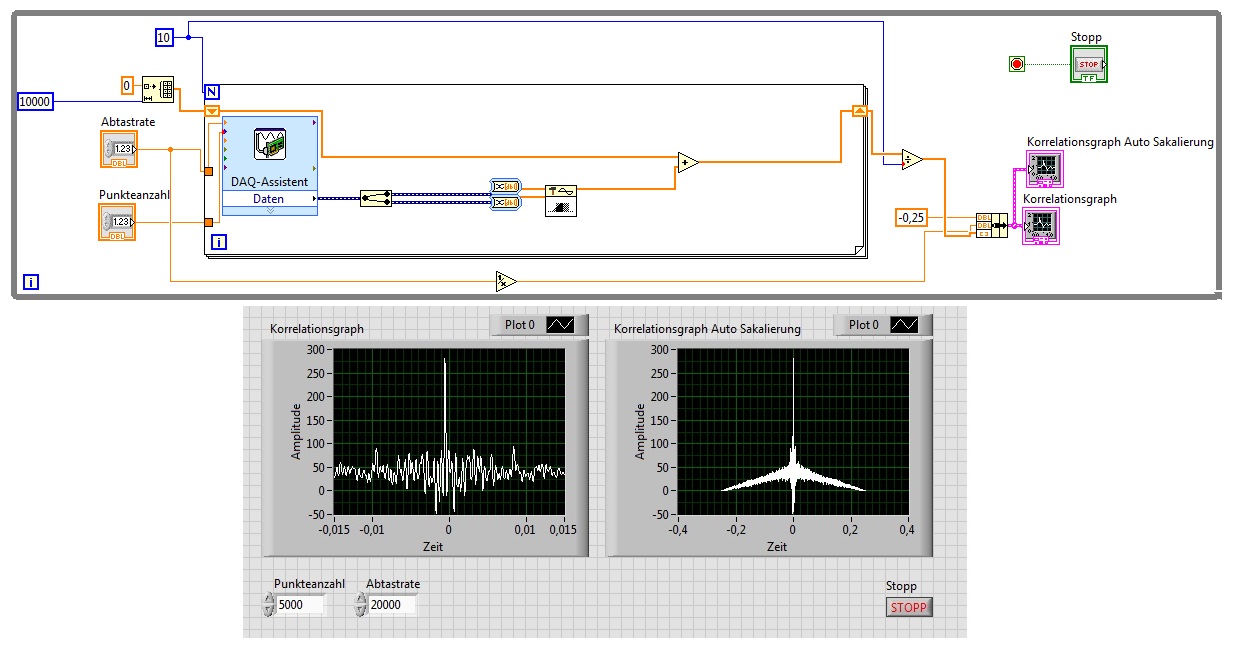The height and width of the screenshot is (645, 1236).
Task: Click the Punkteanzahl label on block diagram
Action: (132, 194)
